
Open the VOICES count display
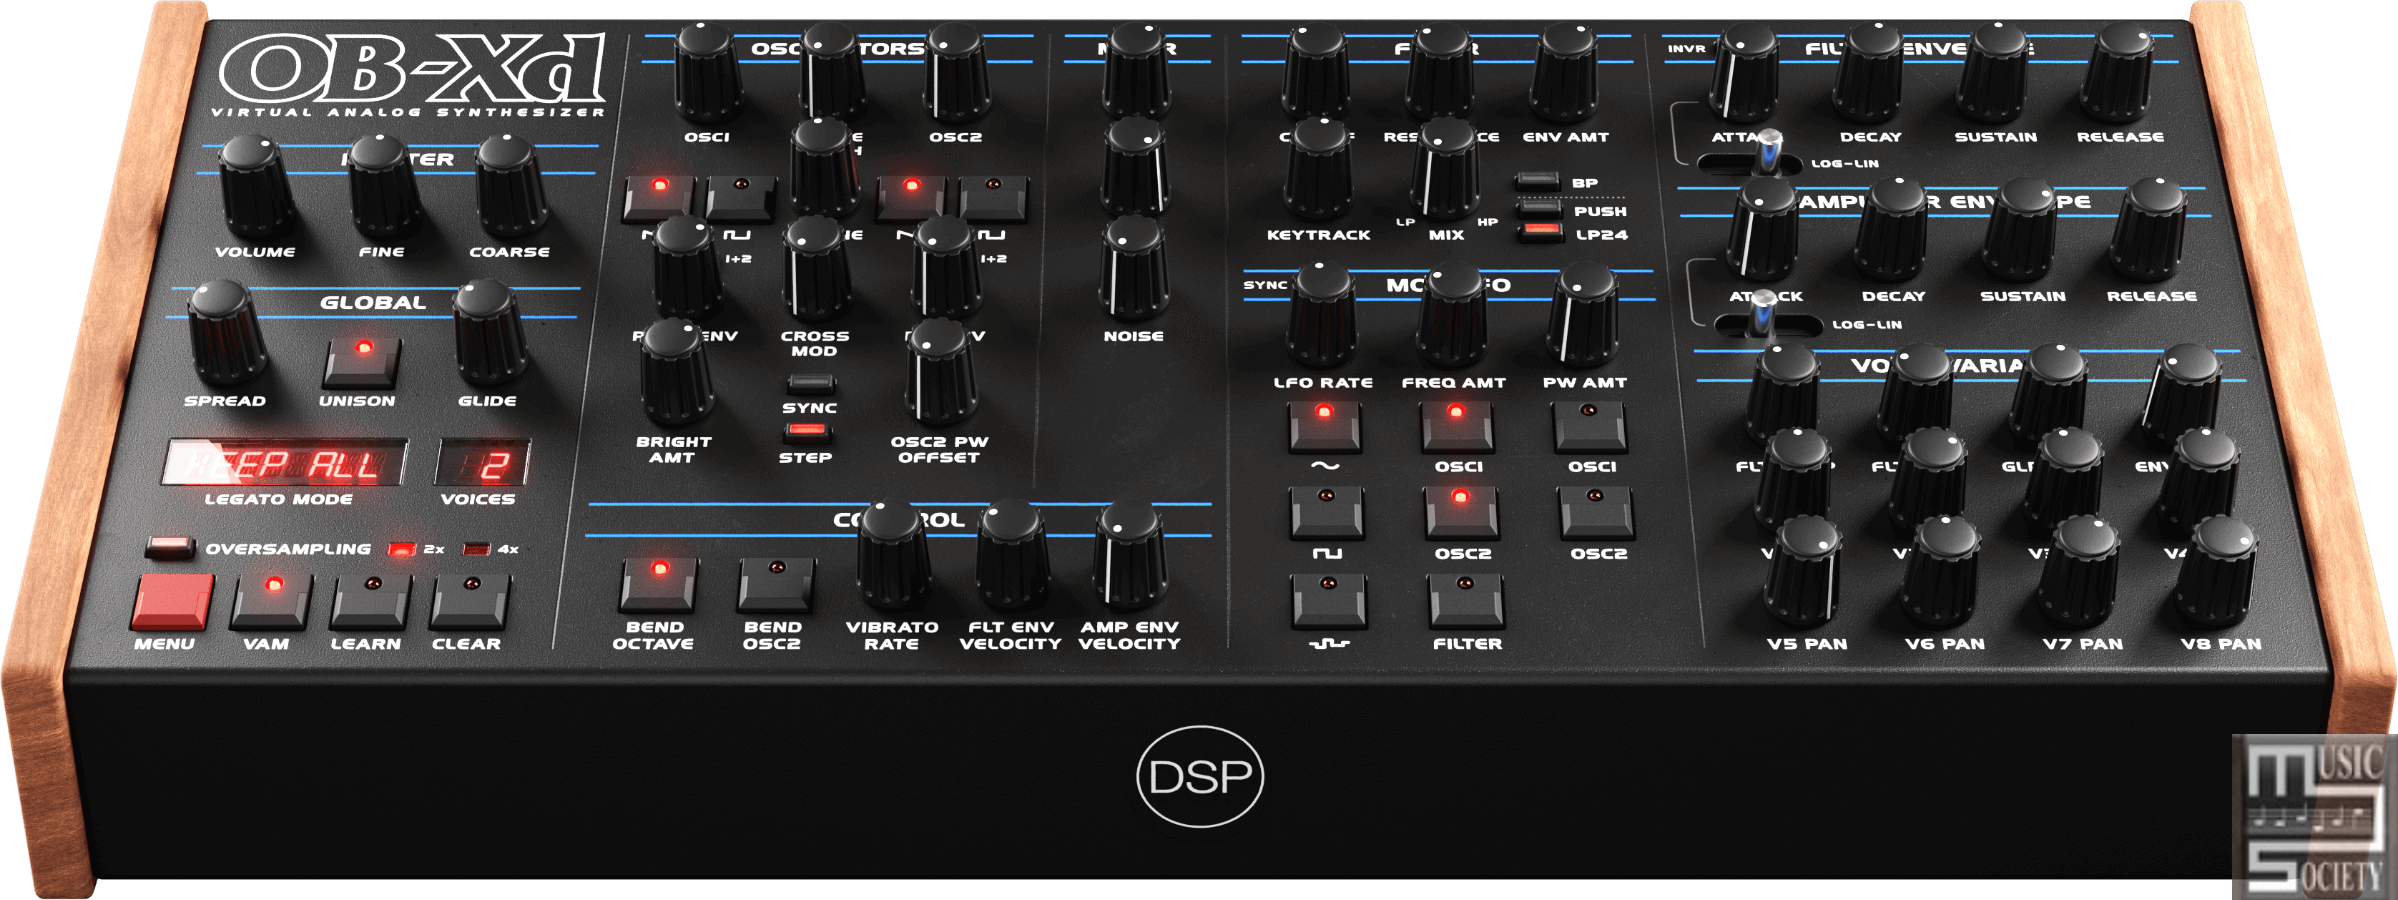(x=483, y=462)
